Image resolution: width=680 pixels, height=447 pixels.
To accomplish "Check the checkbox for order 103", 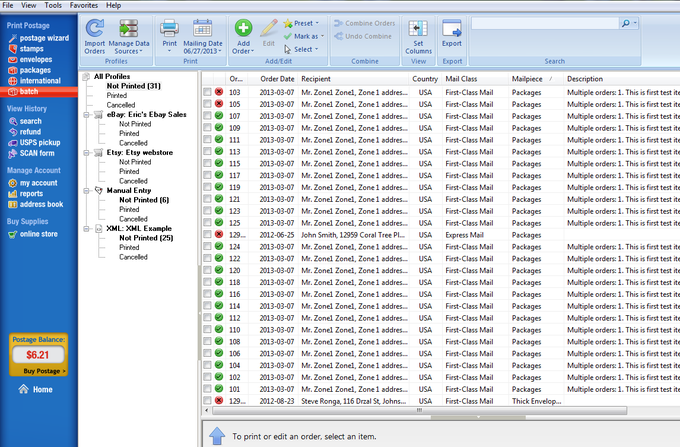I will 207,92.
